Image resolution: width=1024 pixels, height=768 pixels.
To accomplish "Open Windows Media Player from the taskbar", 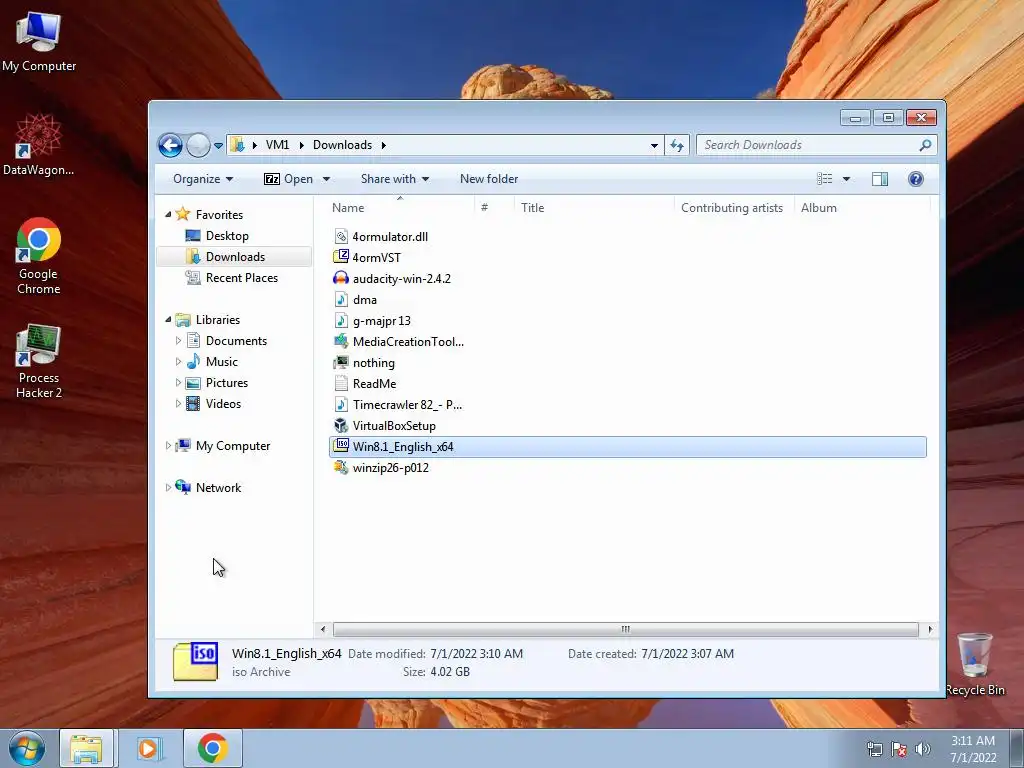I will [x=149, y=748].
